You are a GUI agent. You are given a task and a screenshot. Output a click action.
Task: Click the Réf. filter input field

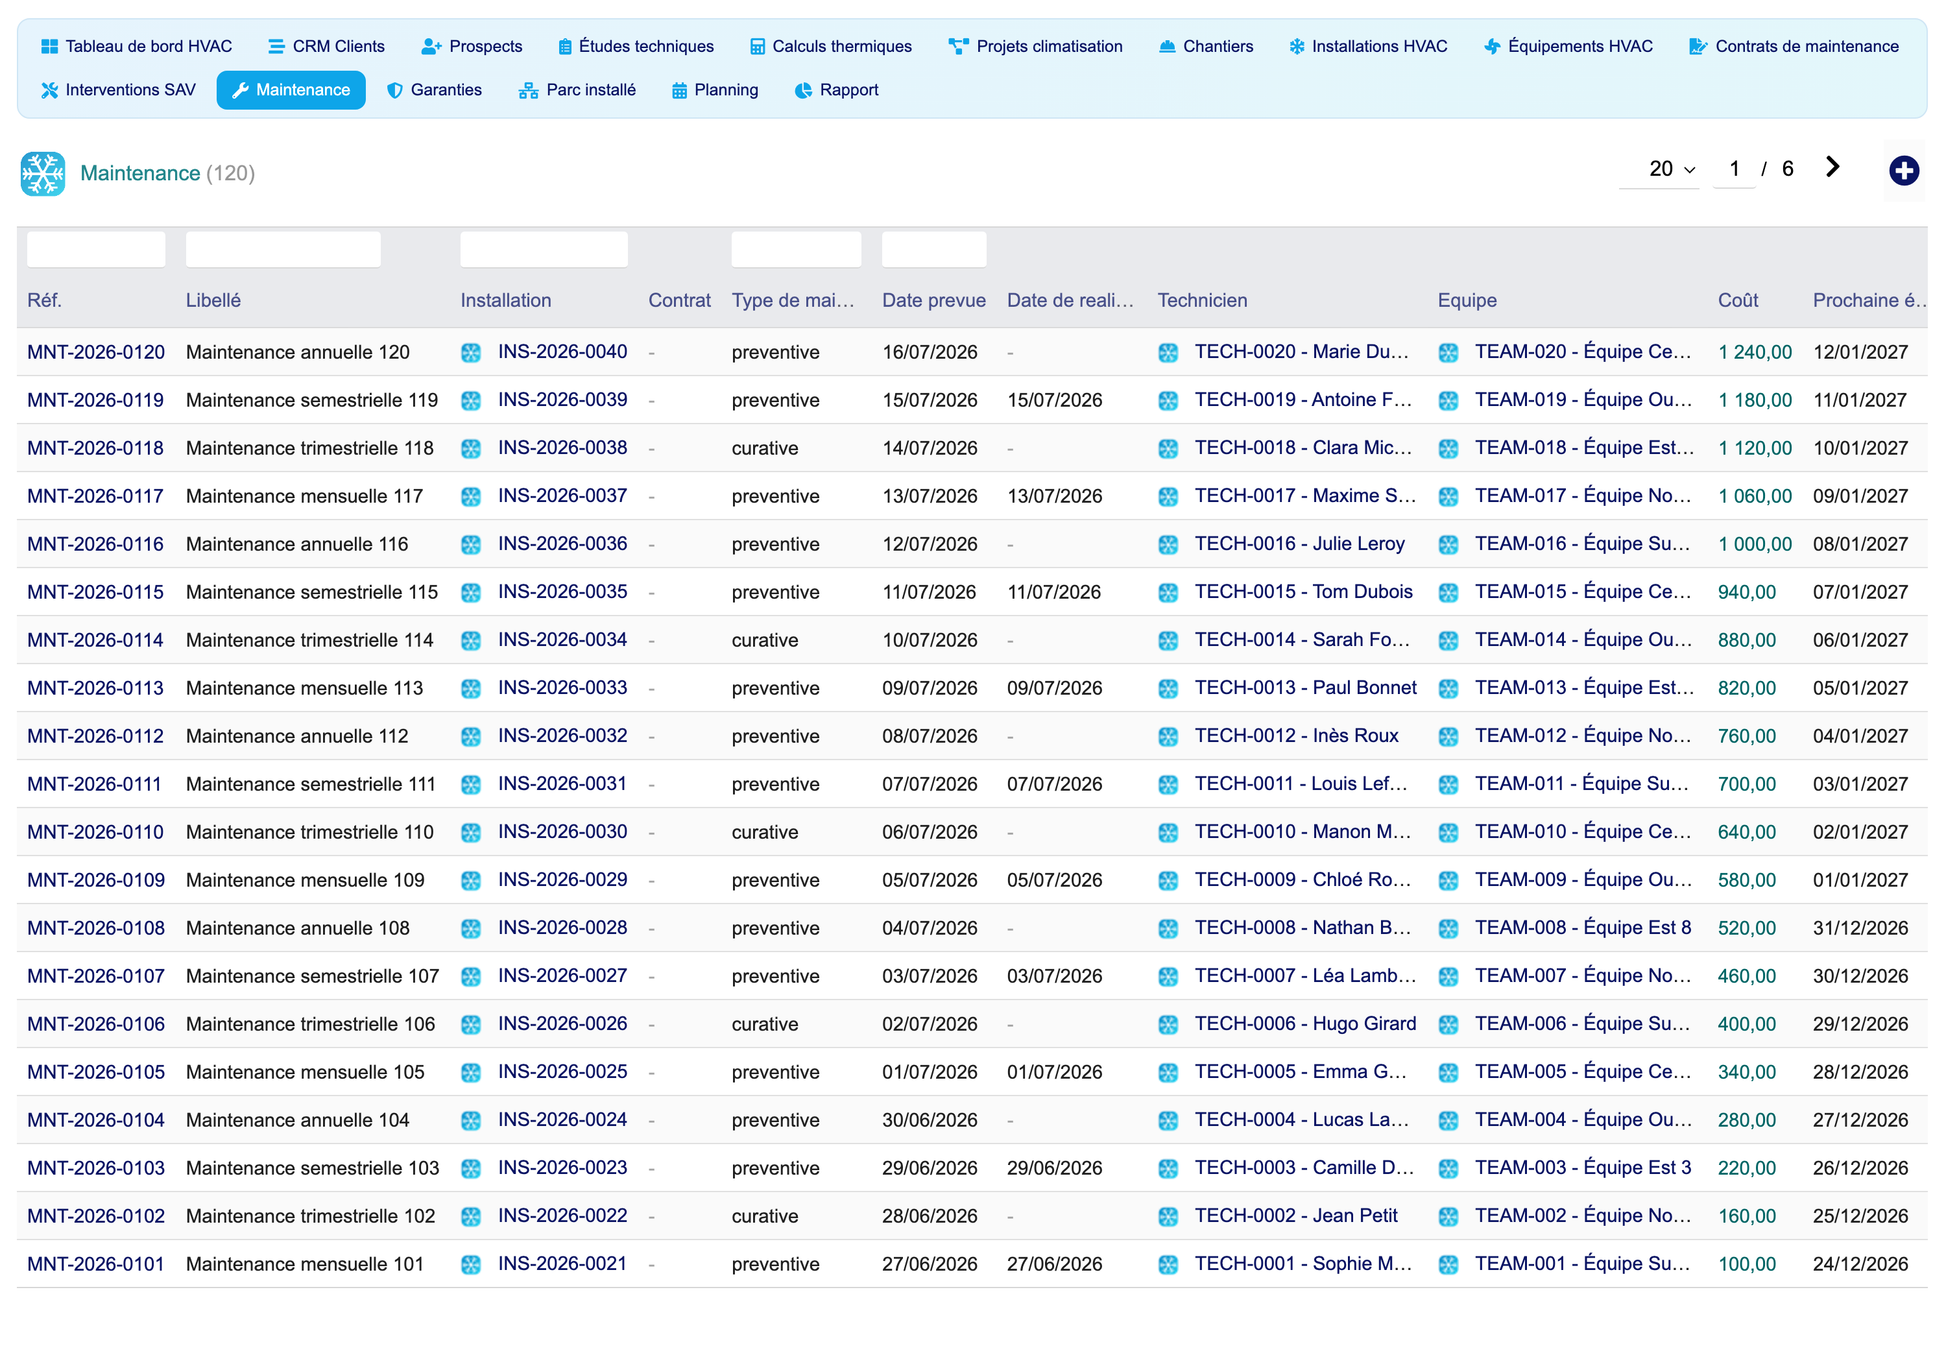[x=96, y=249]
